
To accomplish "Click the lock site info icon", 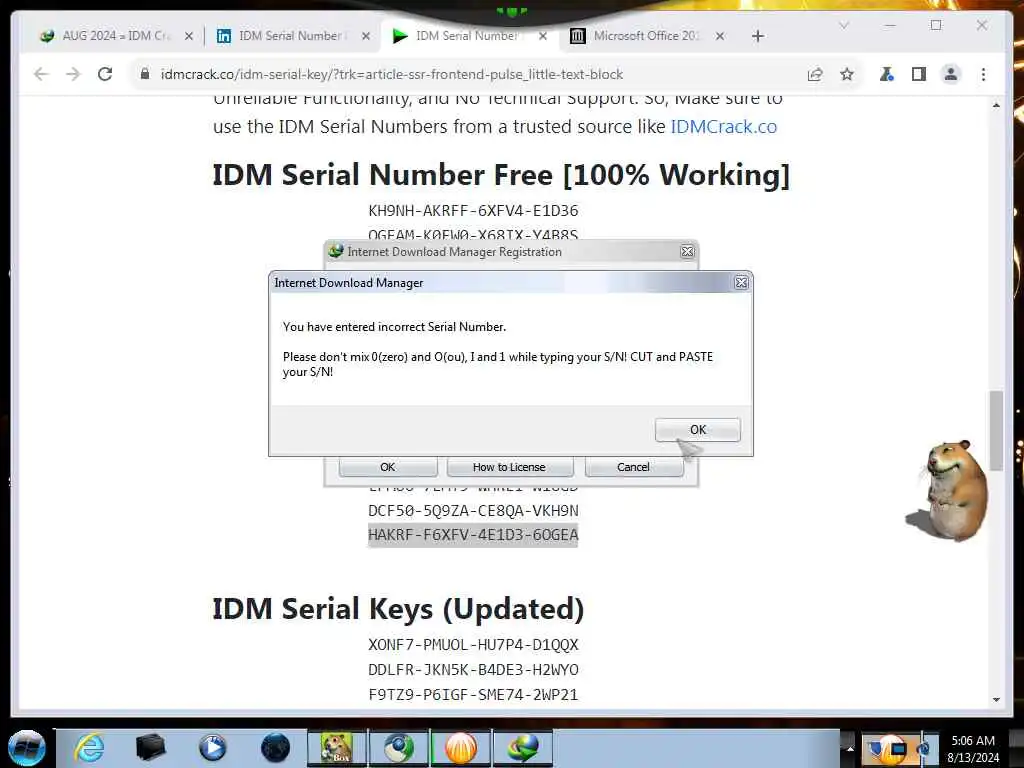I will pos(145,74).
